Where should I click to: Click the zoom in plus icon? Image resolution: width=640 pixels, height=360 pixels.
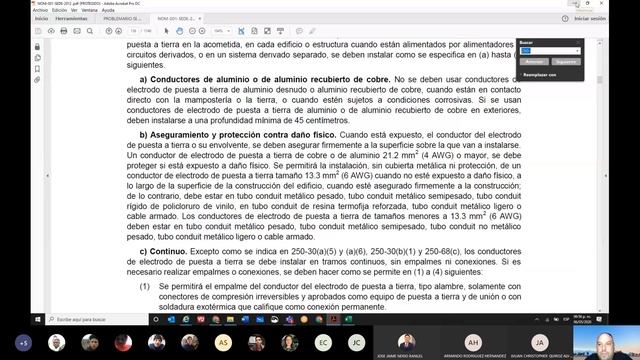(x=202, y=31)
